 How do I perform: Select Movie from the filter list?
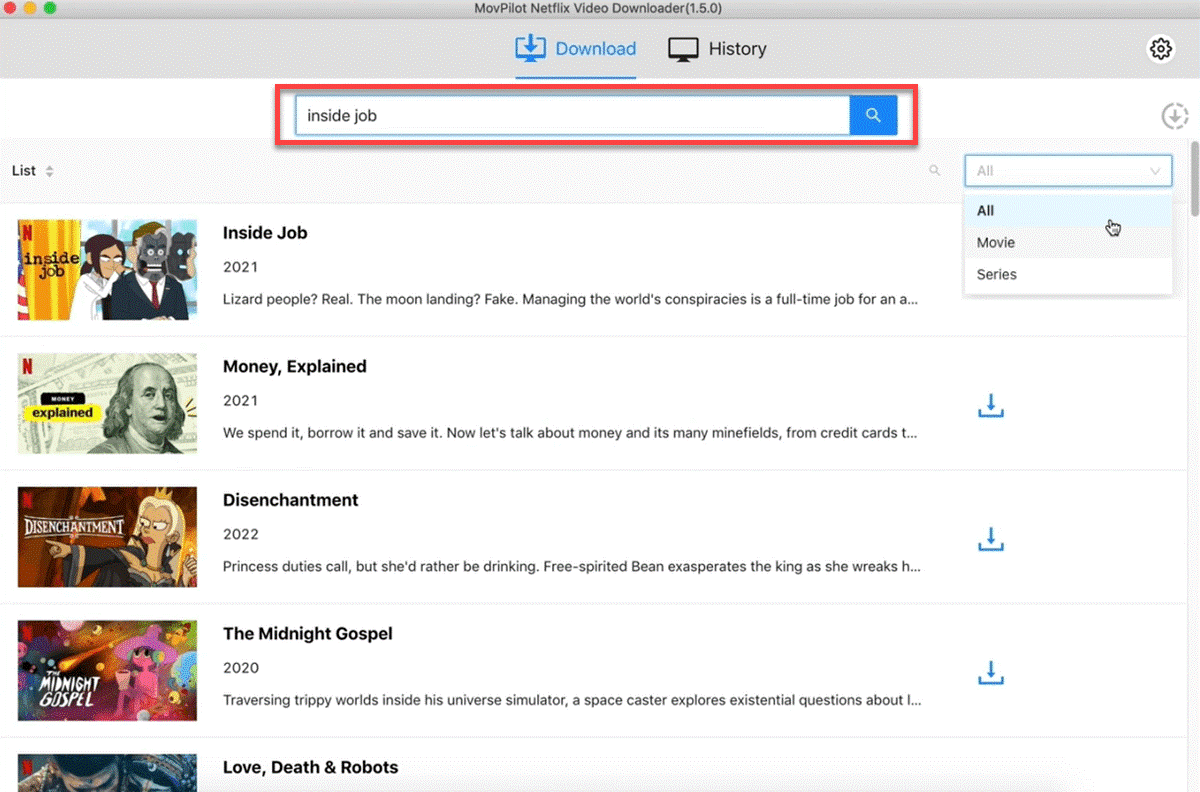pos(996,243)
